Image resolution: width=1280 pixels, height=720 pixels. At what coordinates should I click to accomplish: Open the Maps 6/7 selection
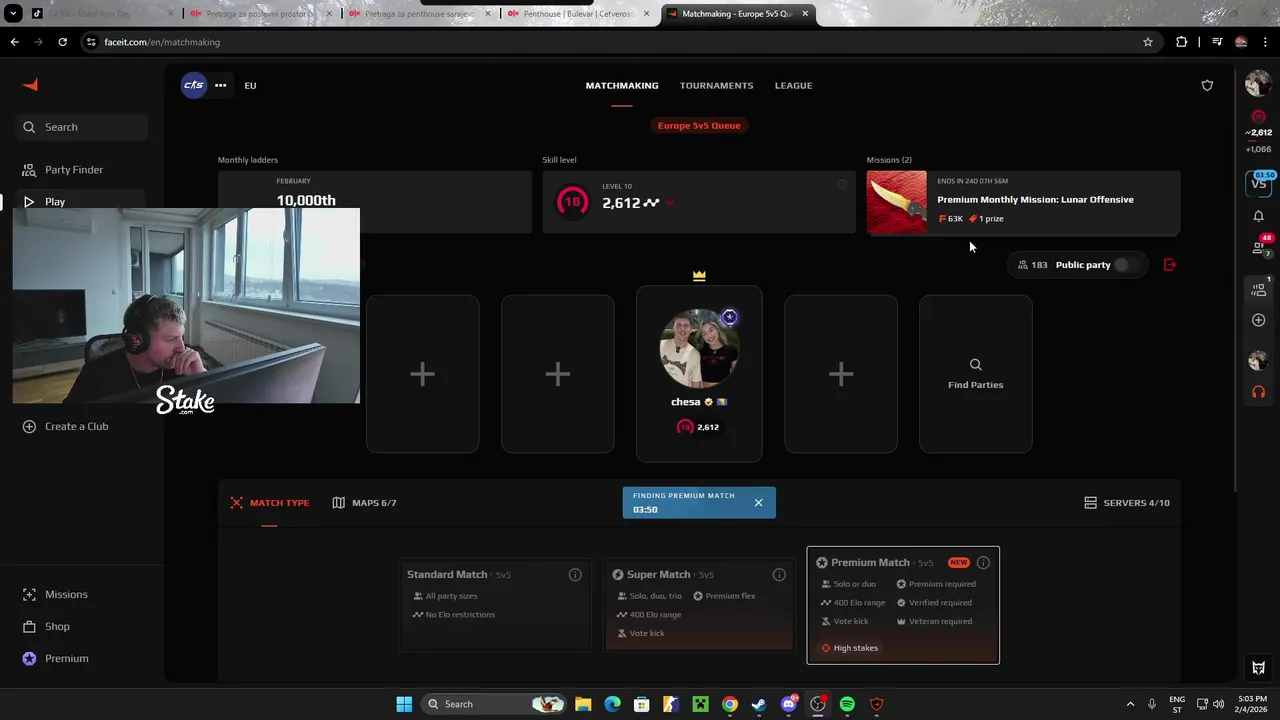[364, 503]
